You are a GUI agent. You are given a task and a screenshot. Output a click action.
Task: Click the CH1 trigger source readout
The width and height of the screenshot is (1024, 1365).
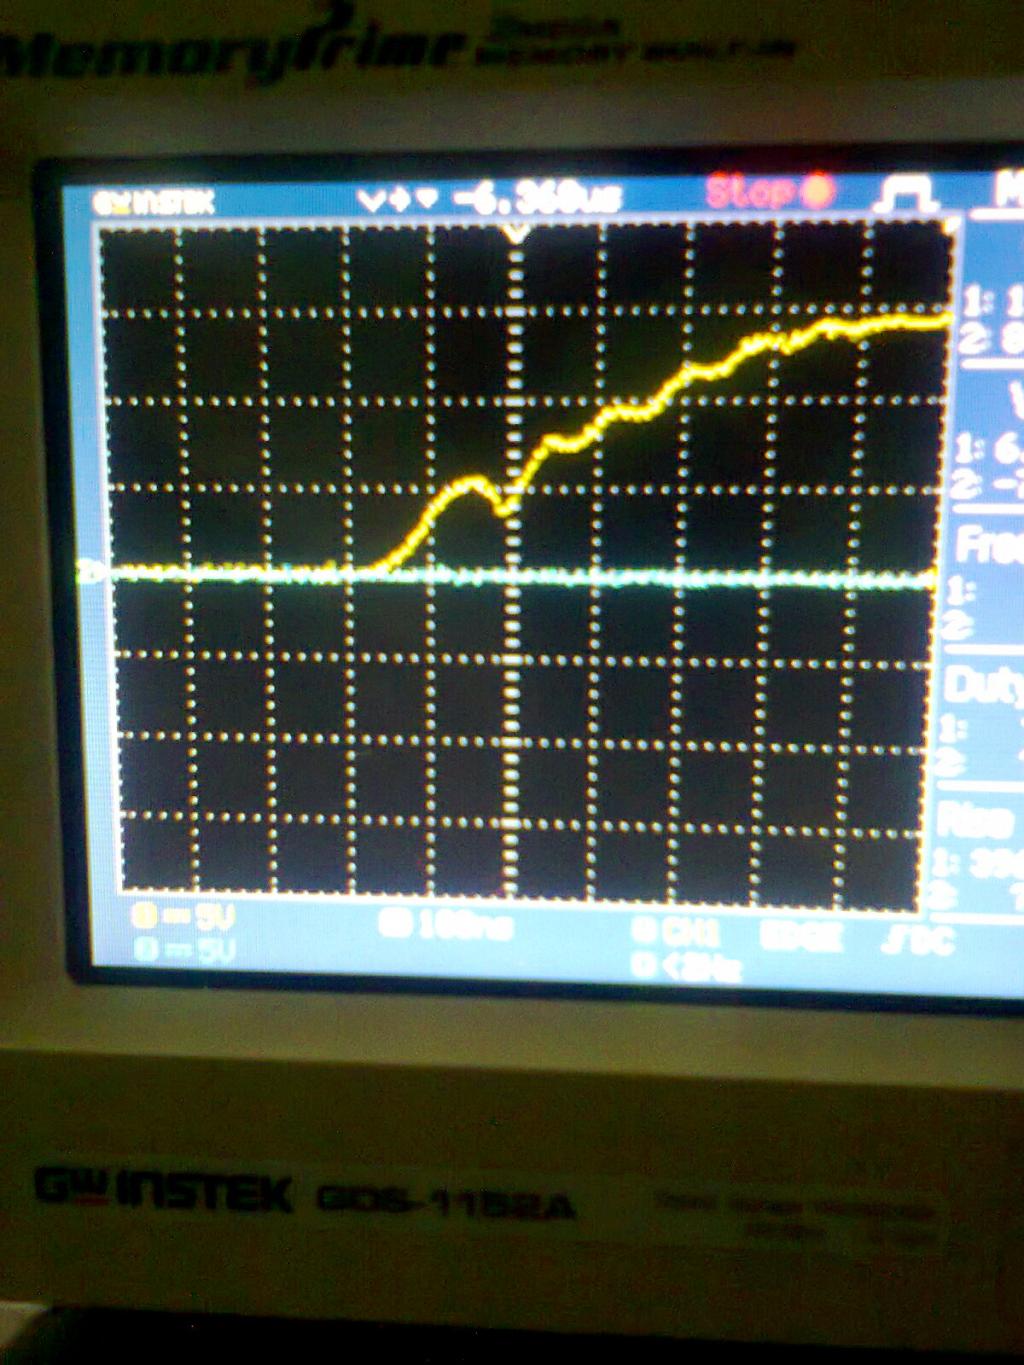tap(676, 933)
